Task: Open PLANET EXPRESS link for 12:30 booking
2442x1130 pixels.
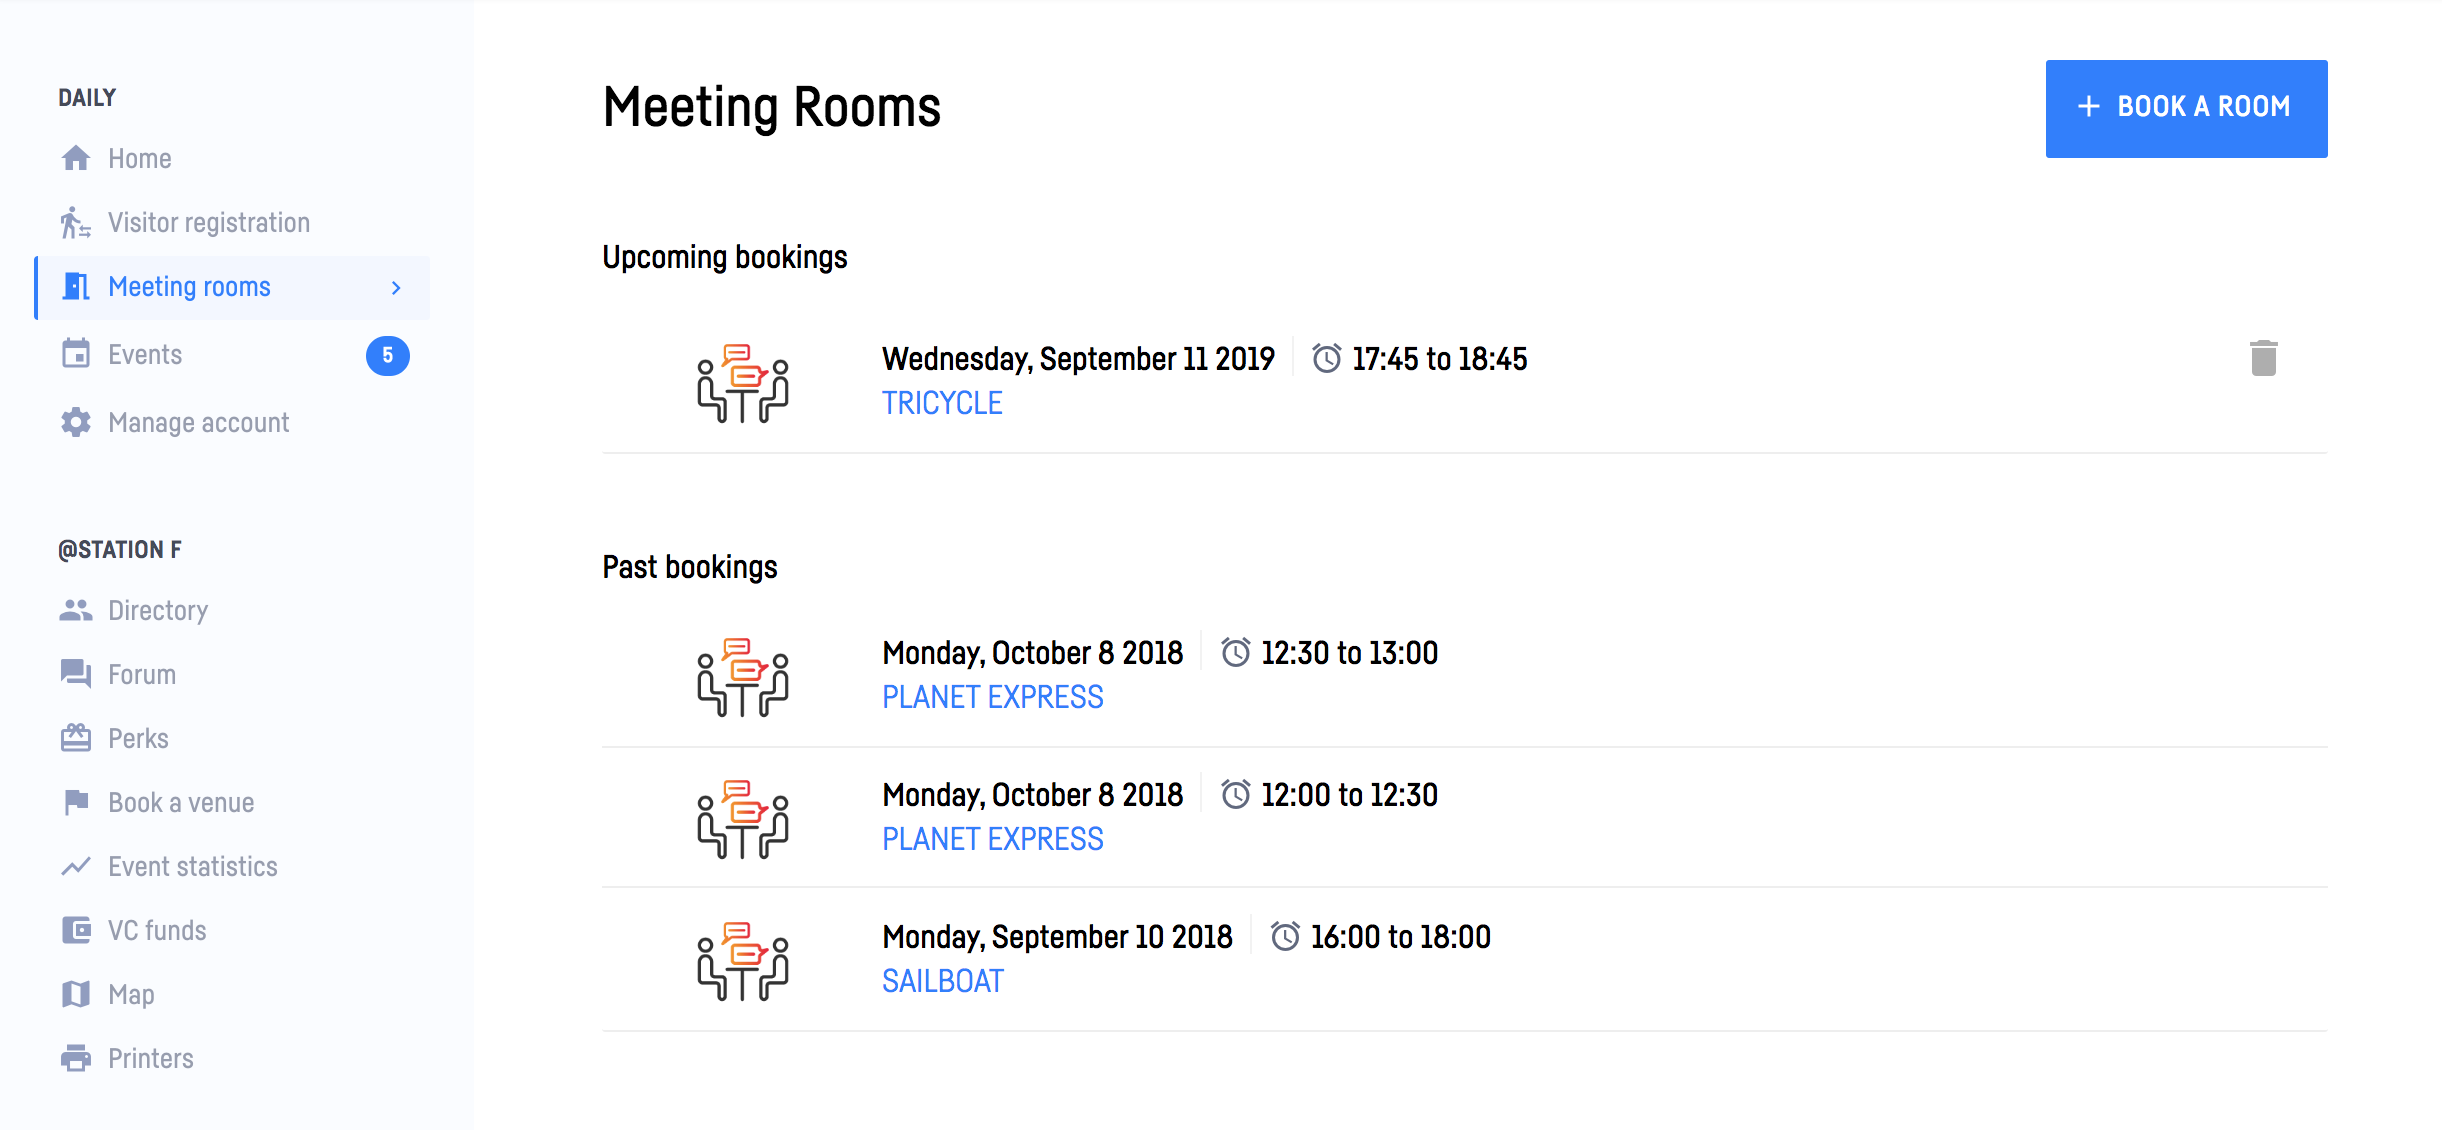Action: coord(992,697)
